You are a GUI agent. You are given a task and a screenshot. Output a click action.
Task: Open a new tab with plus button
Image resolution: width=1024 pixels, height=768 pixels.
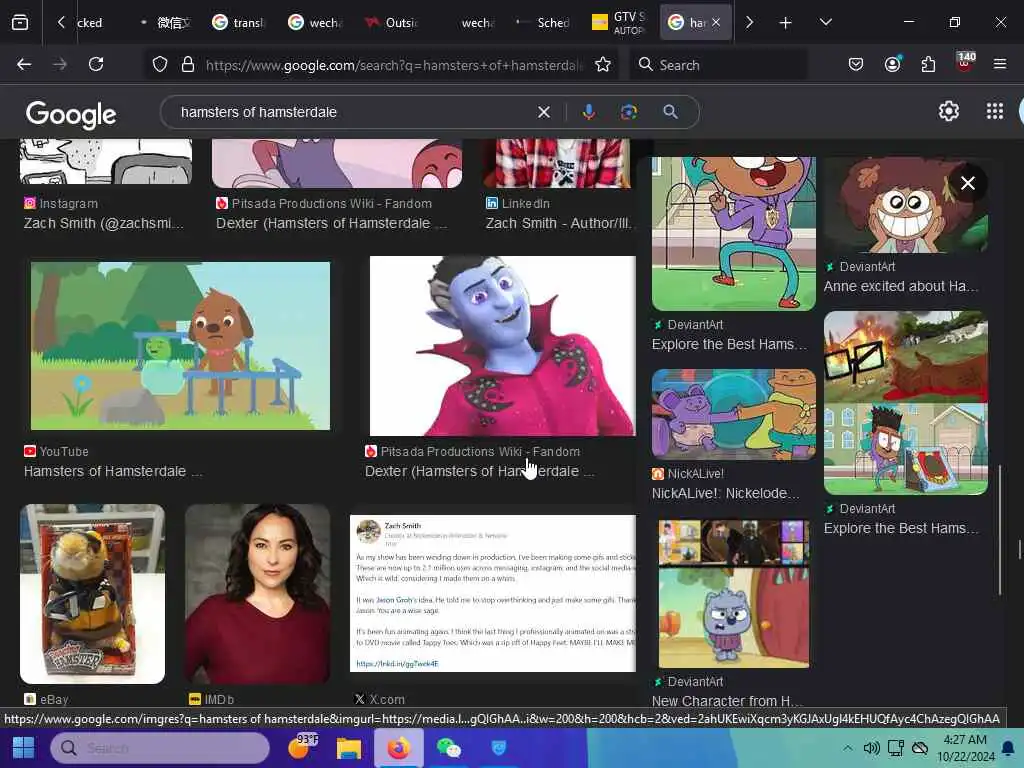click(x=785, y=23)
